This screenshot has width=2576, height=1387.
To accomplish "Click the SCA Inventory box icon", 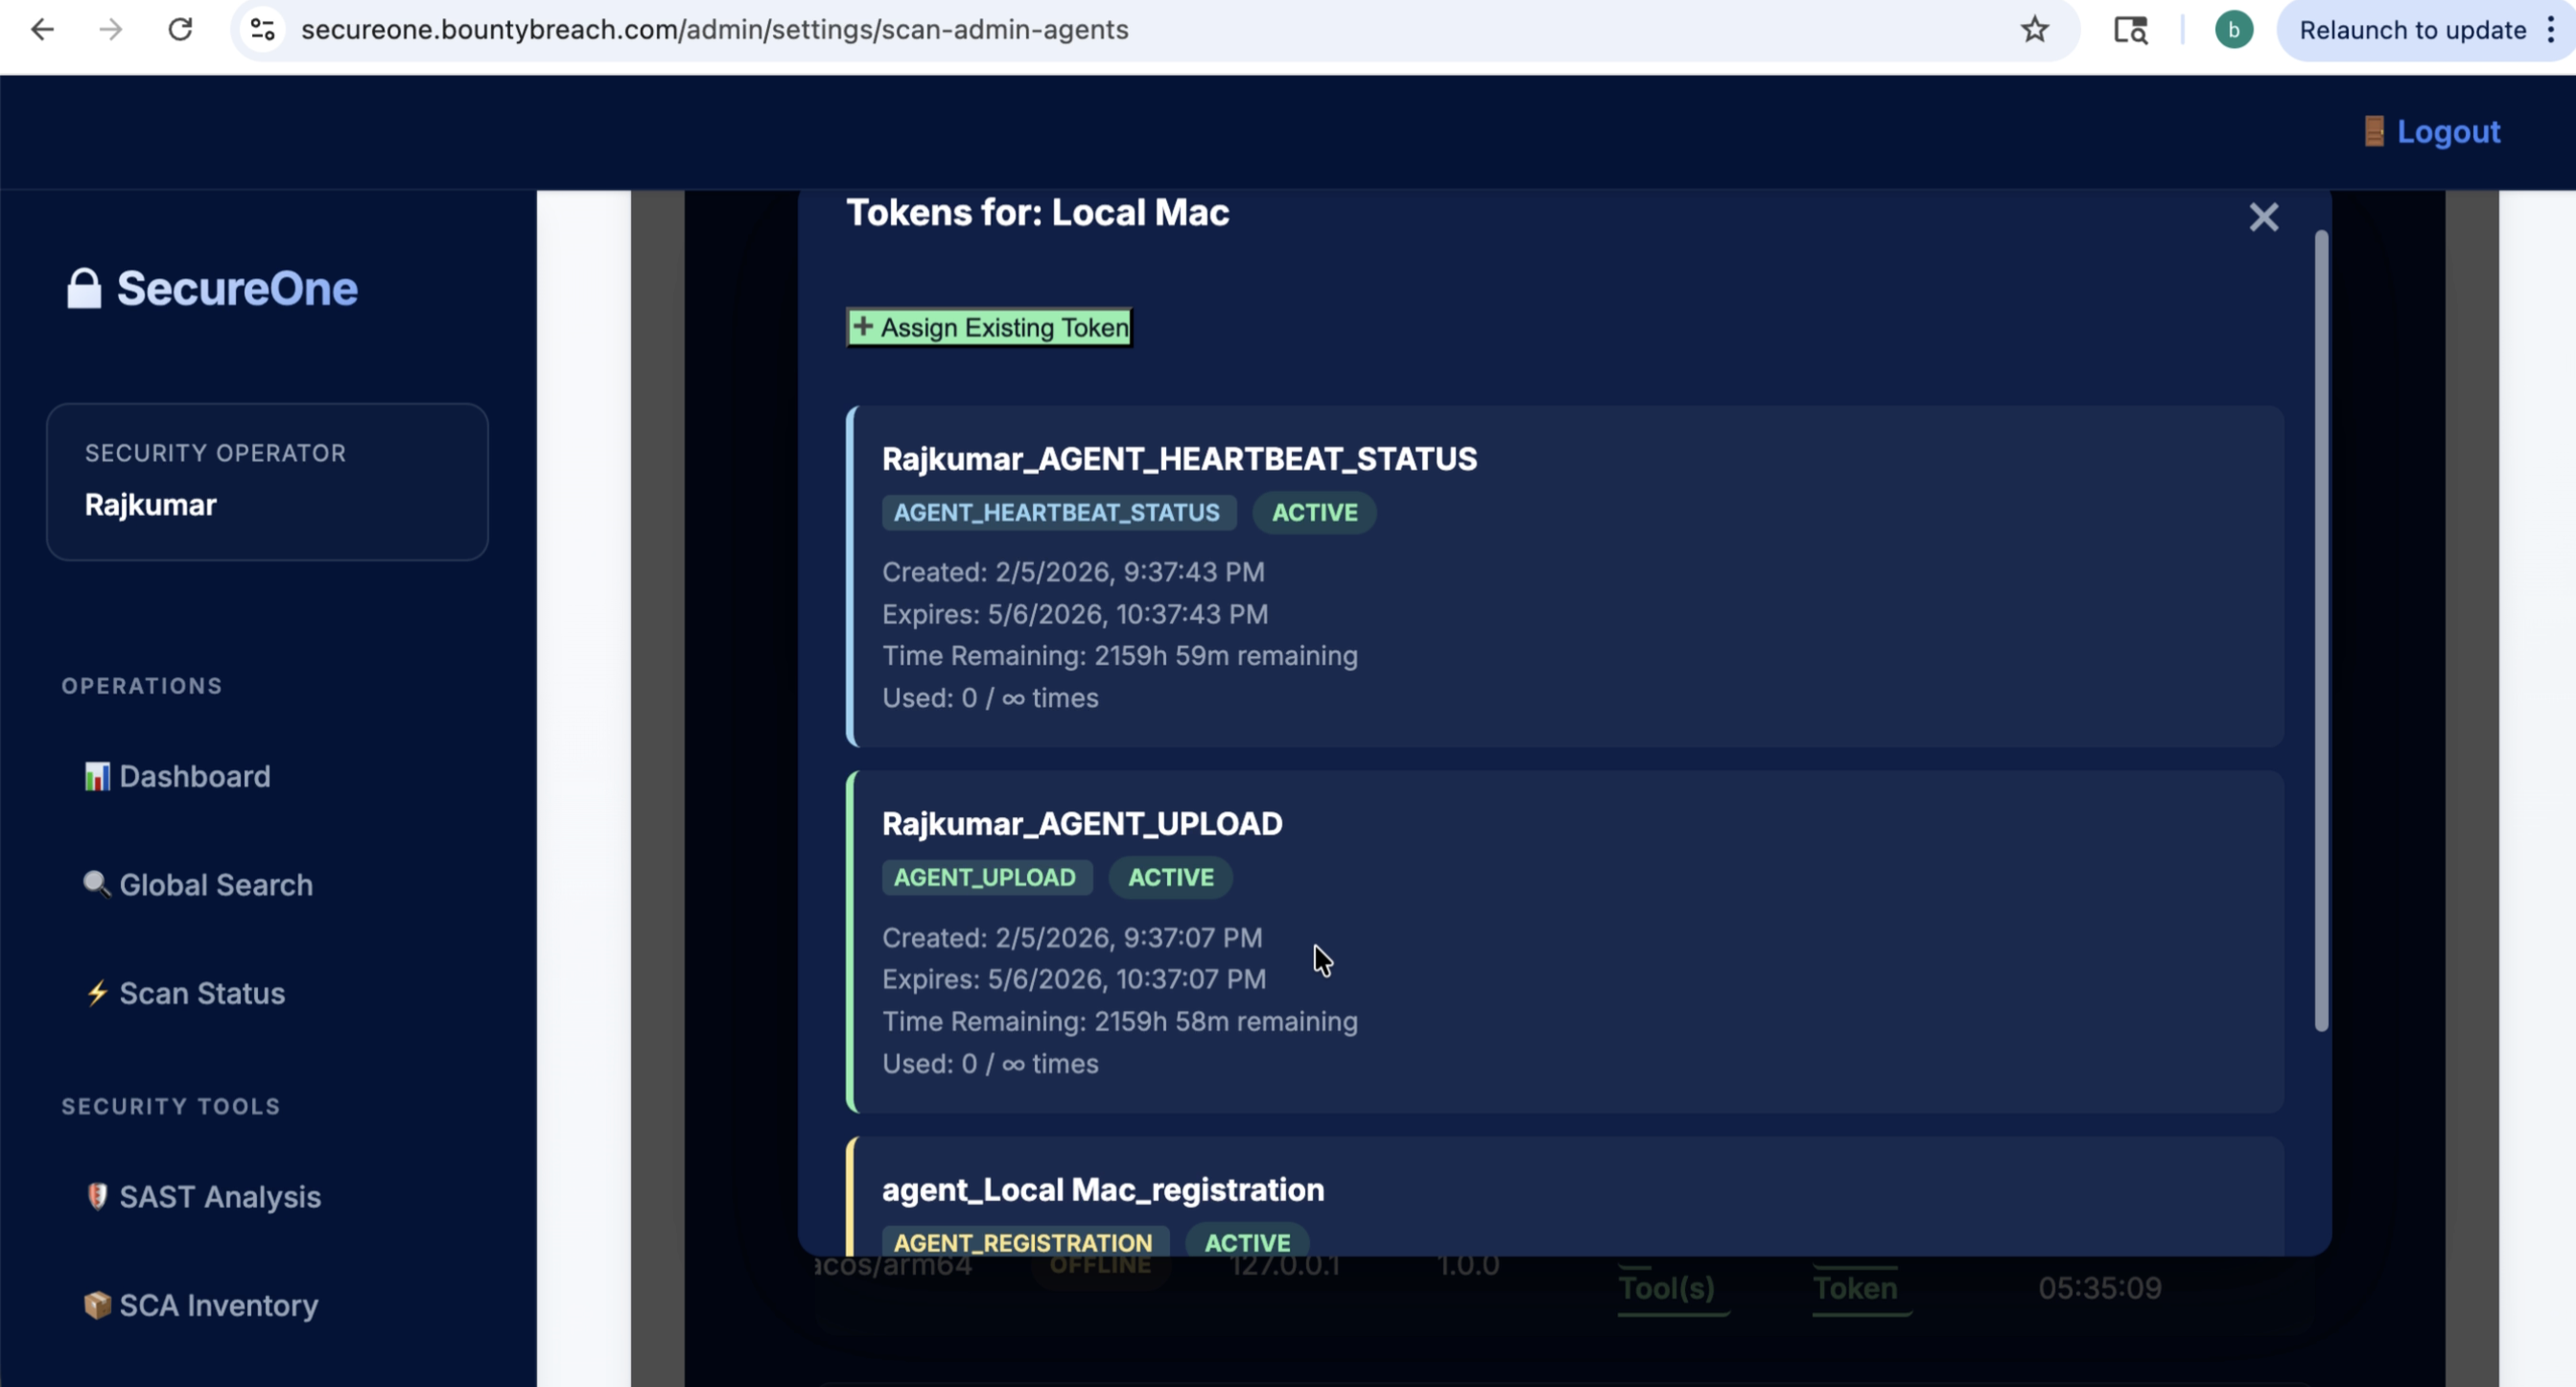I will [x=97, y=1305].
